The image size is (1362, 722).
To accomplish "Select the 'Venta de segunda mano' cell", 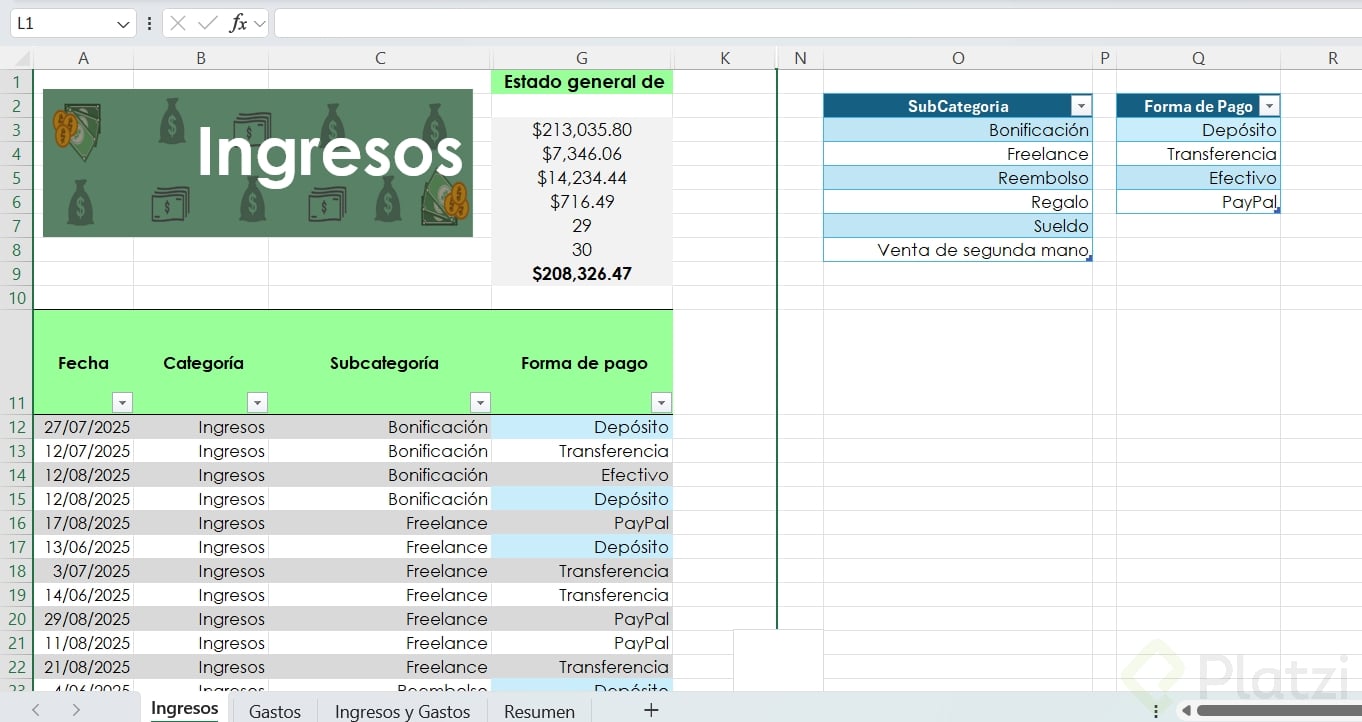I will point(958,250).
